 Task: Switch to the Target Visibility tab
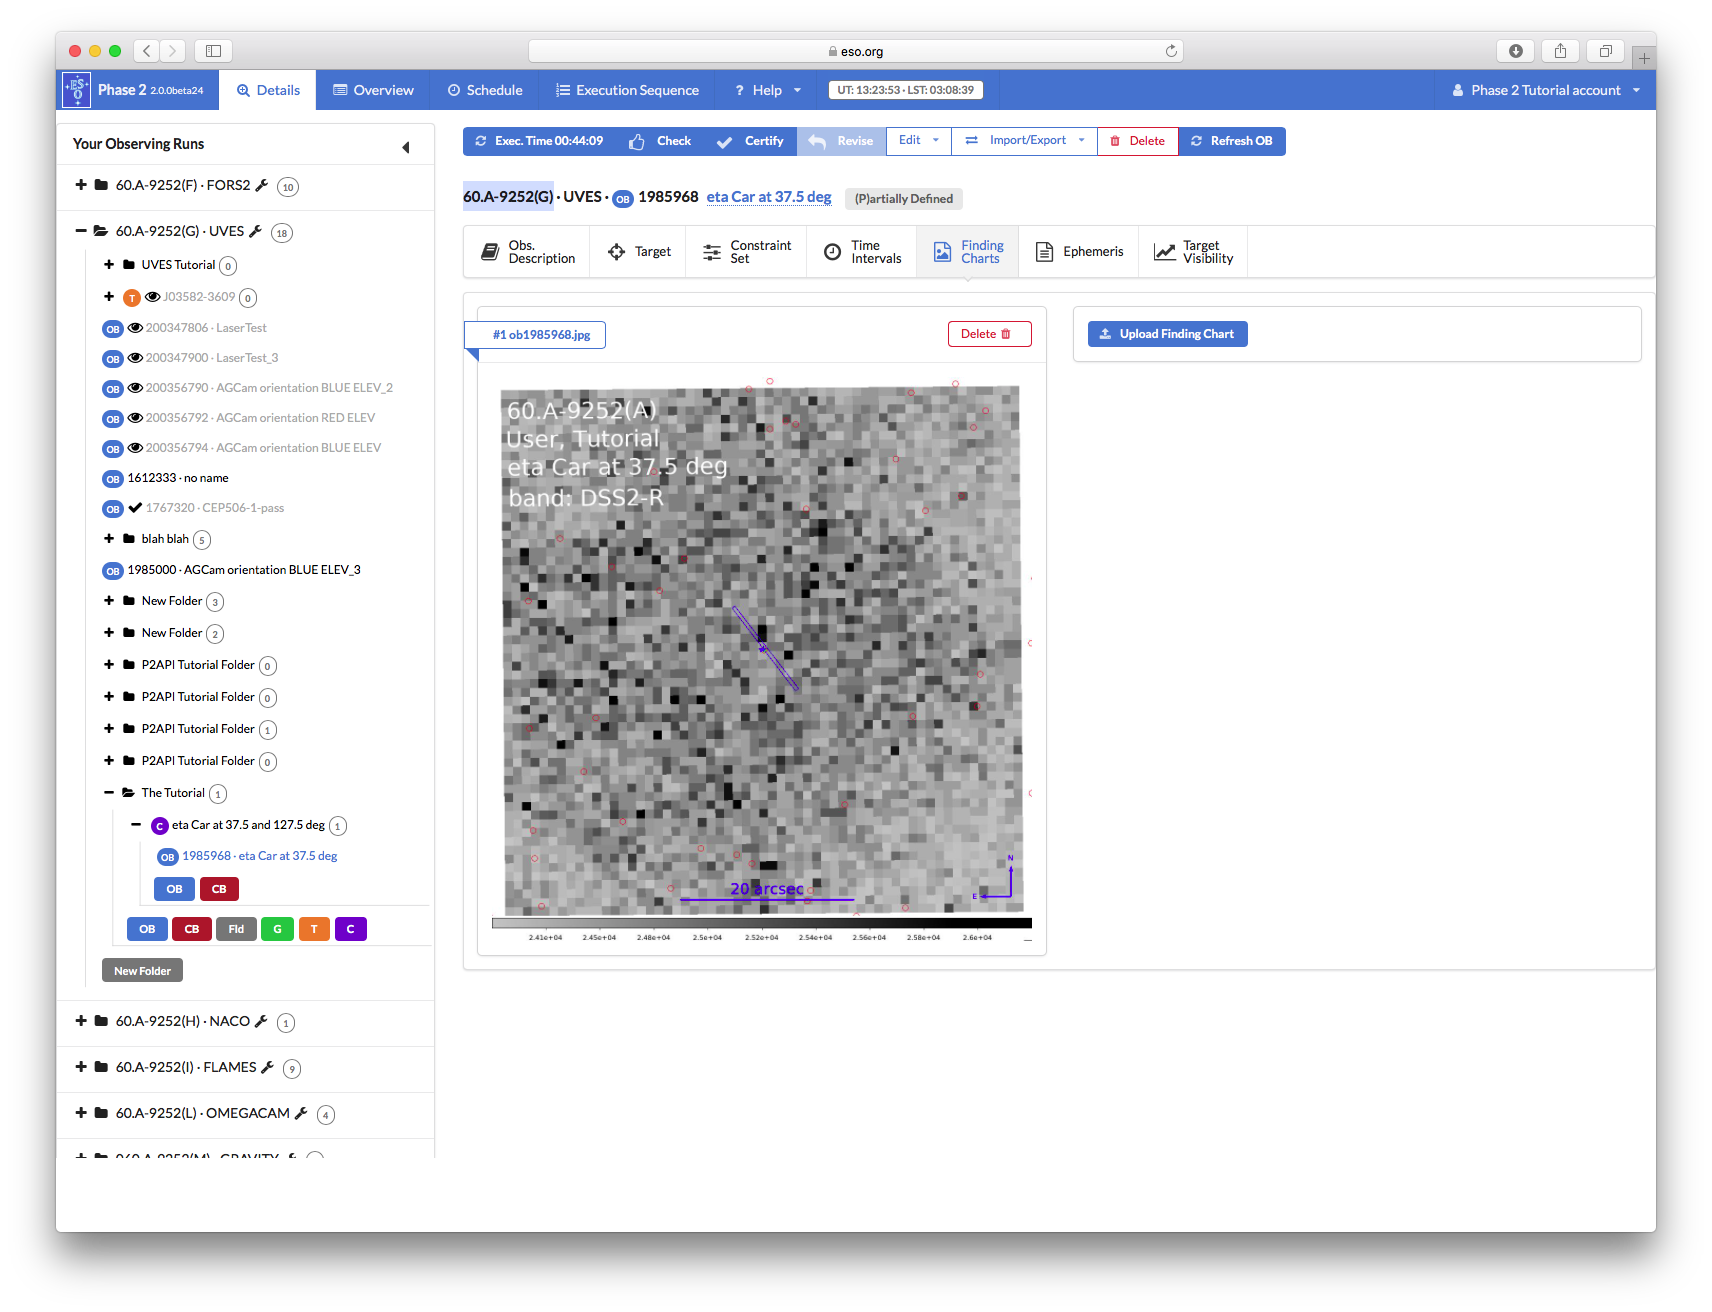pos(1194,252)
